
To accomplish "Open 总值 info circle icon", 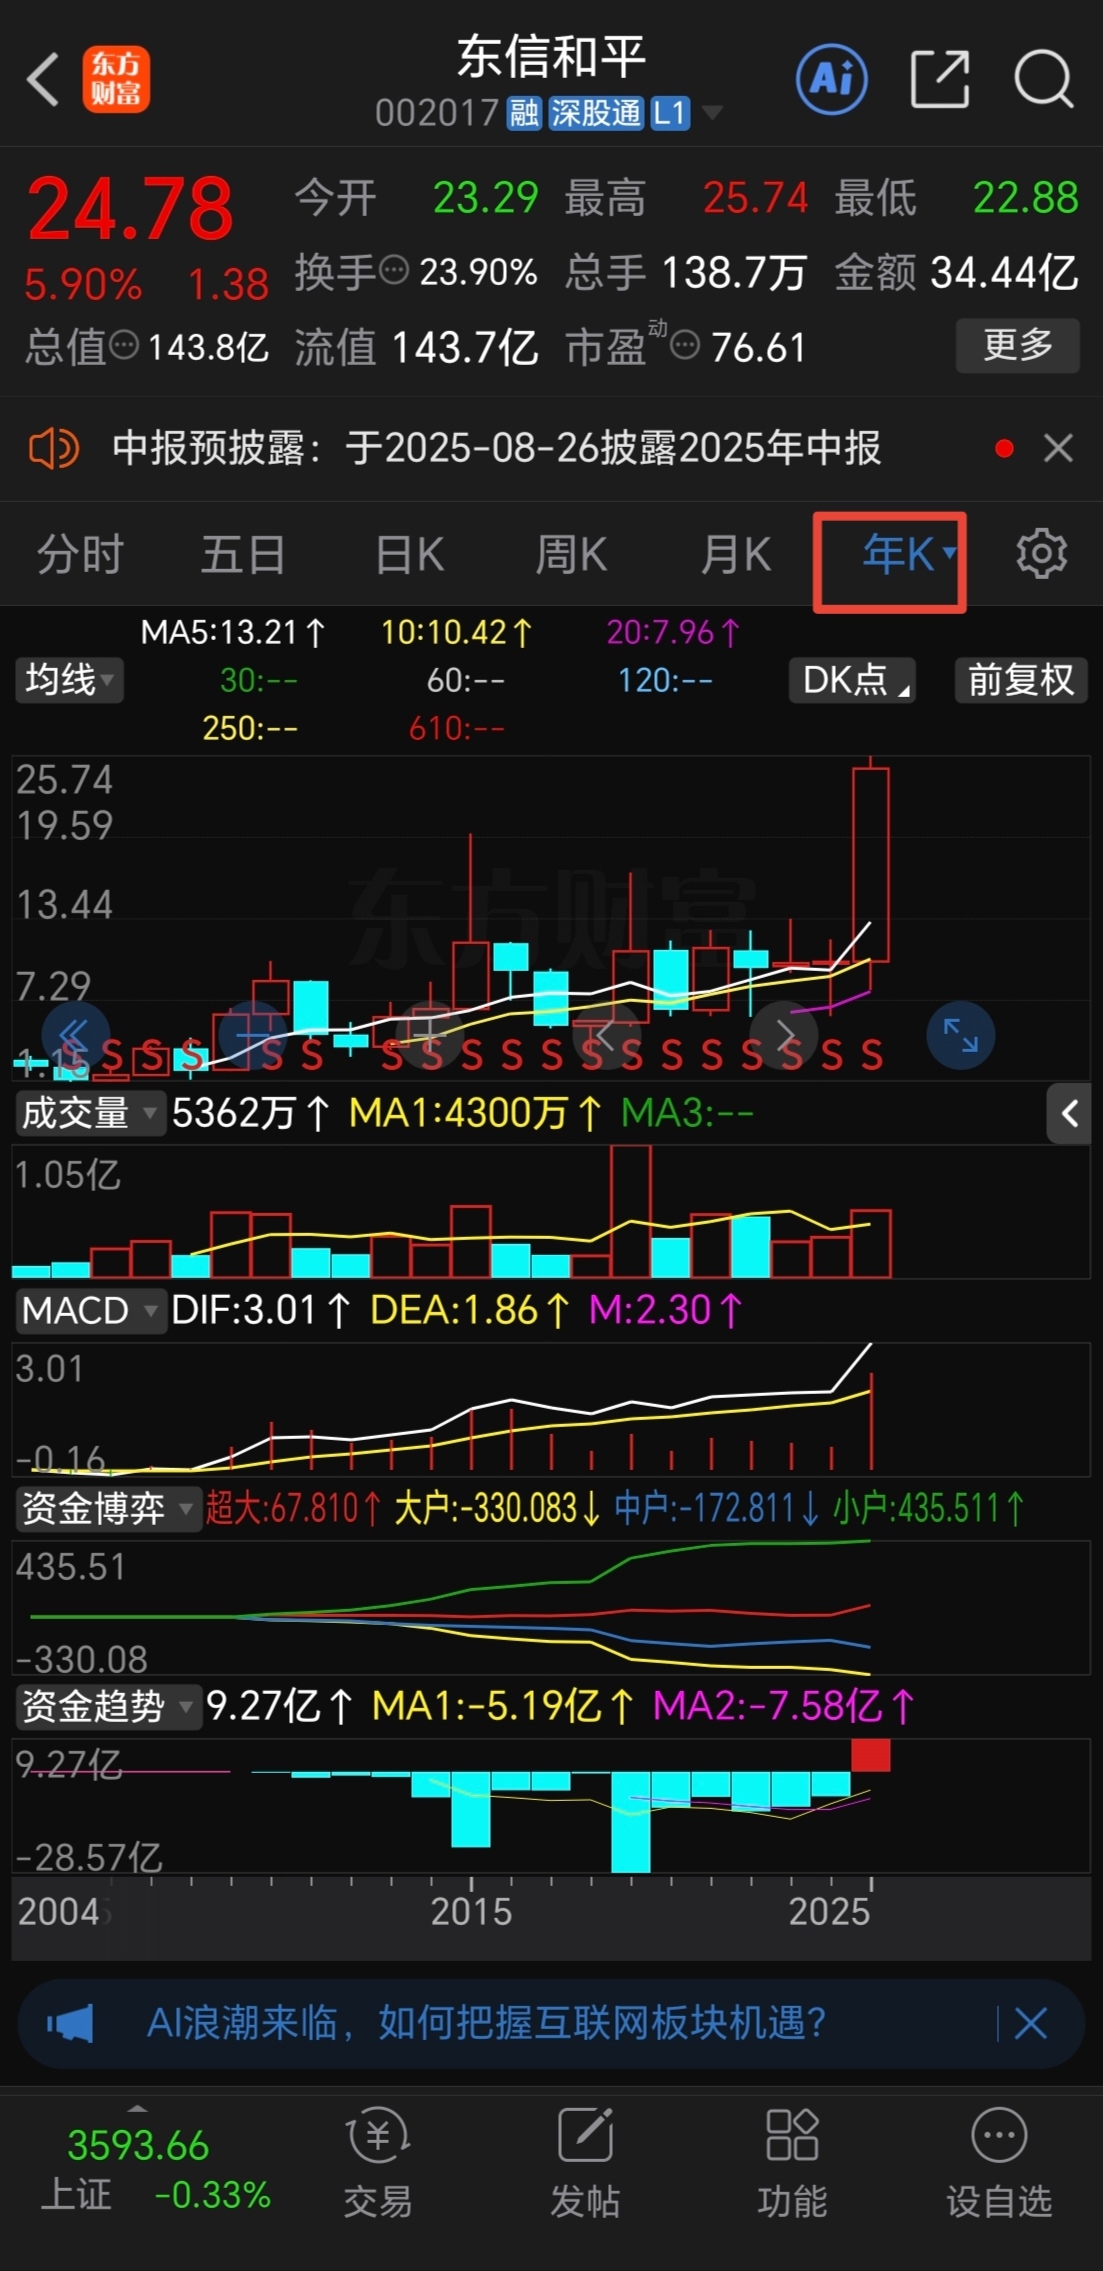I will coord(124,346).
